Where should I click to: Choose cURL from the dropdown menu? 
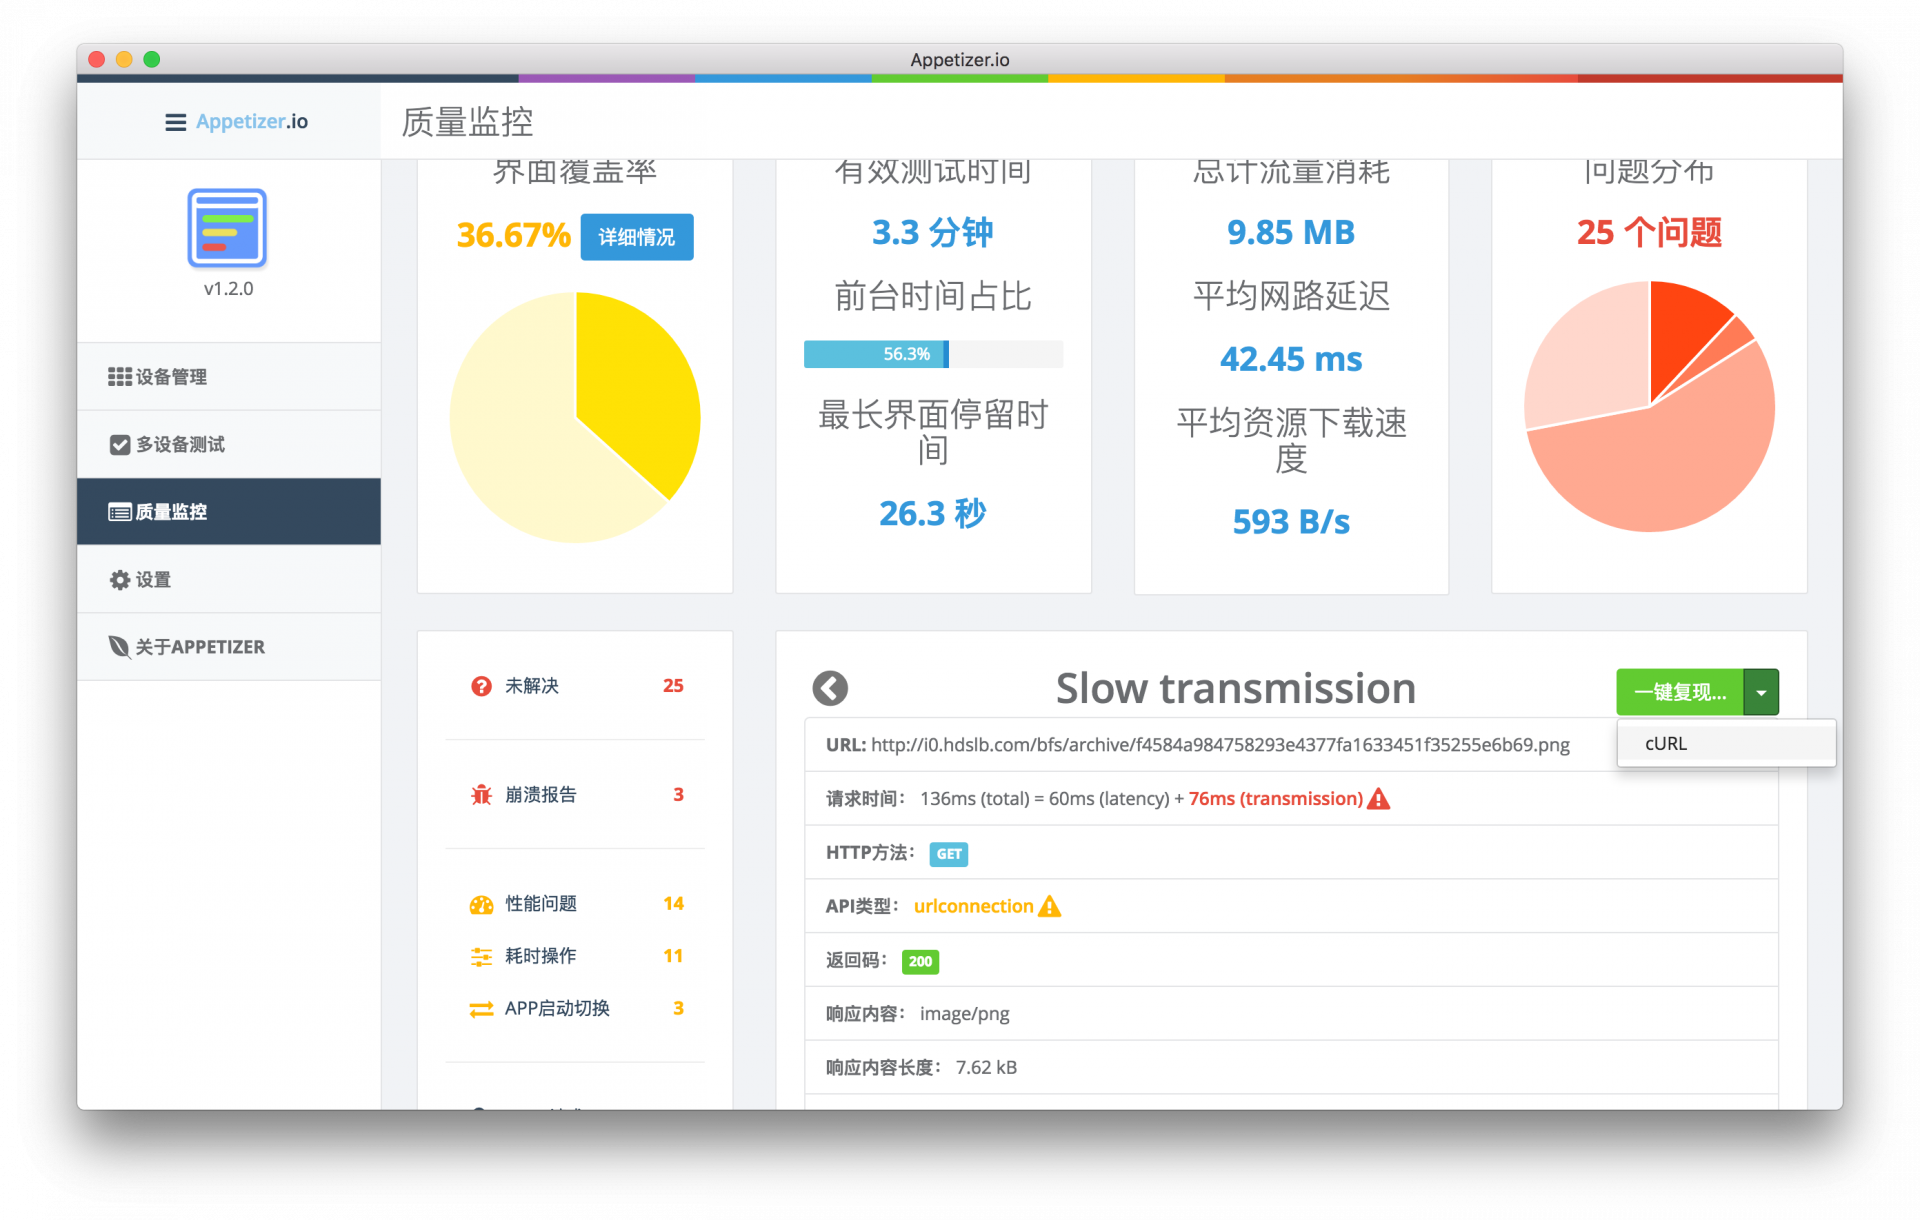(x=1726, y=744)
